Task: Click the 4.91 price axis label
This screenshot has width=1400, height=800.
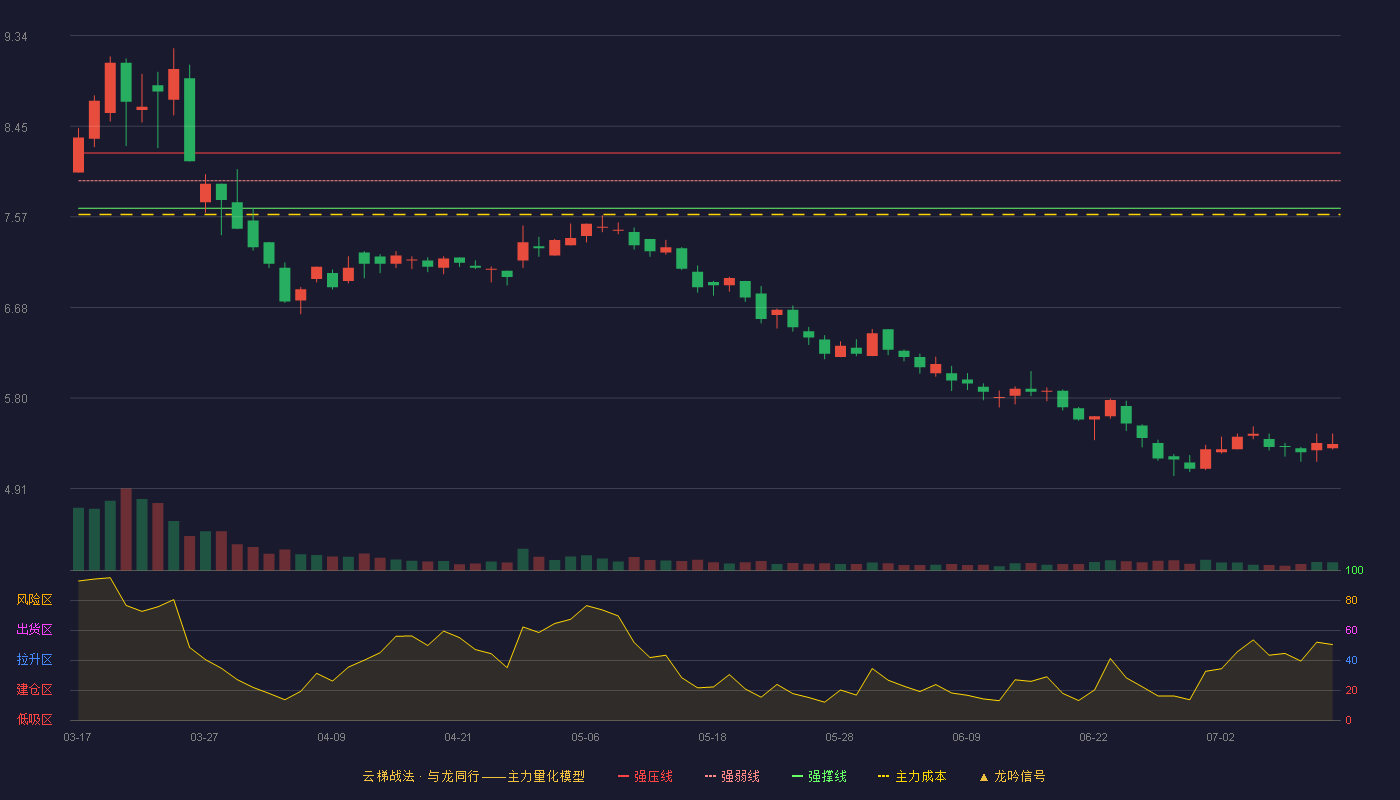Action: [x=15, y=490]
